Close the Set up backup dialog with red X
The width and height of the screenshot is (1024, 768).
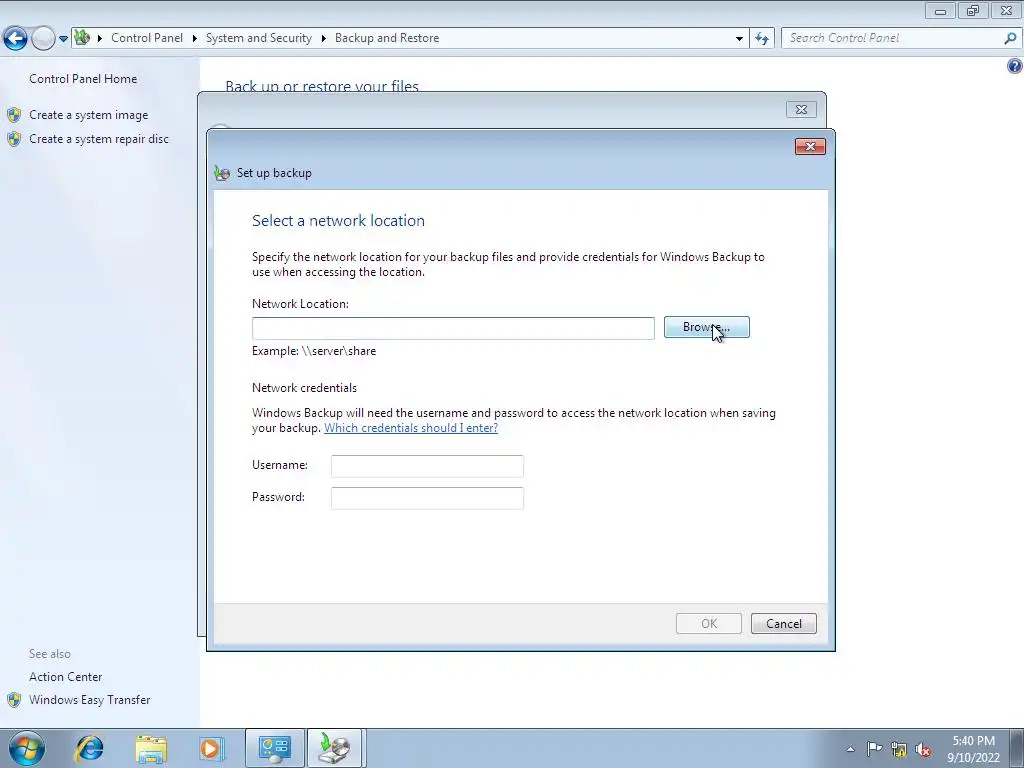(x=810, y=146)
